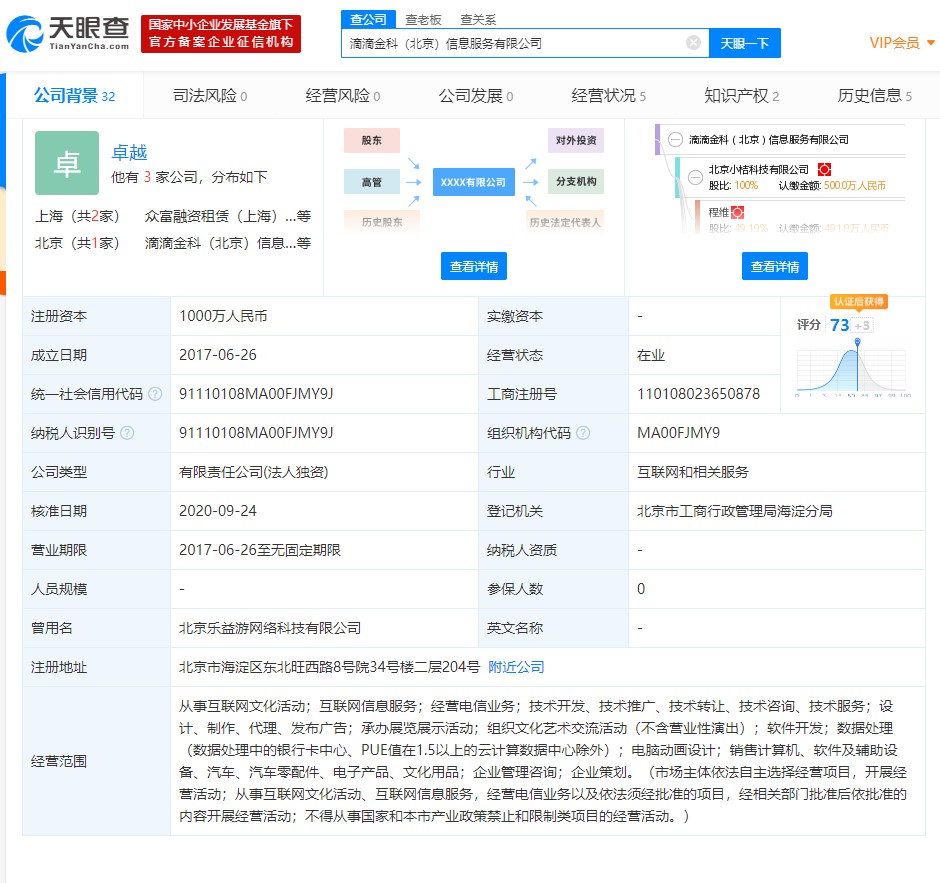
Task: Switch to 查老板 search tab
Action: (423, 20)
